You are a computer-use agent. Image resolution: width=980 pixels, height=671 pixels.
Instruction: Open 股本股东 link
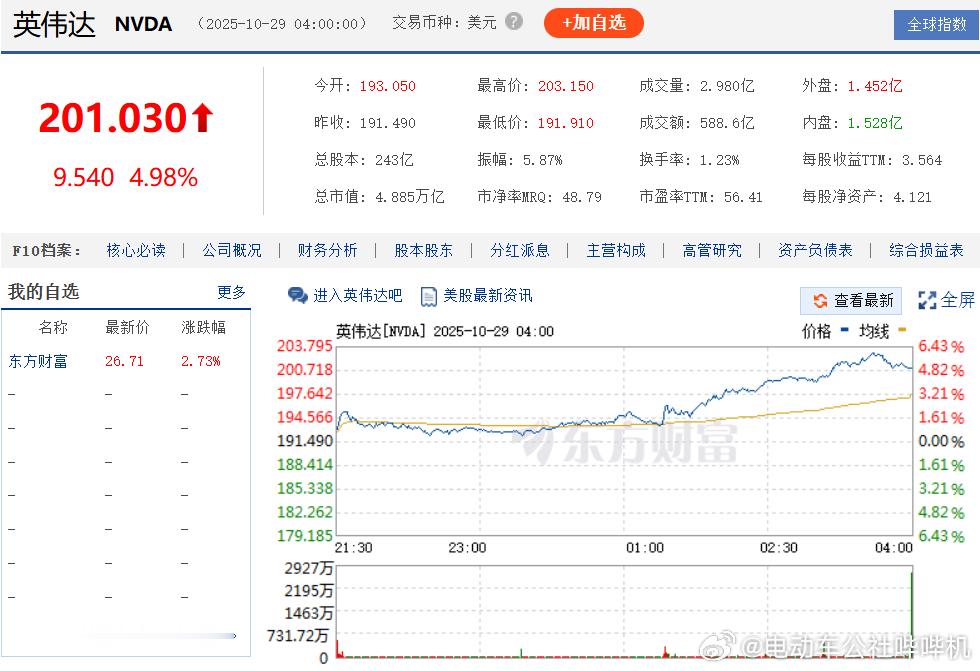coord(424,251)
